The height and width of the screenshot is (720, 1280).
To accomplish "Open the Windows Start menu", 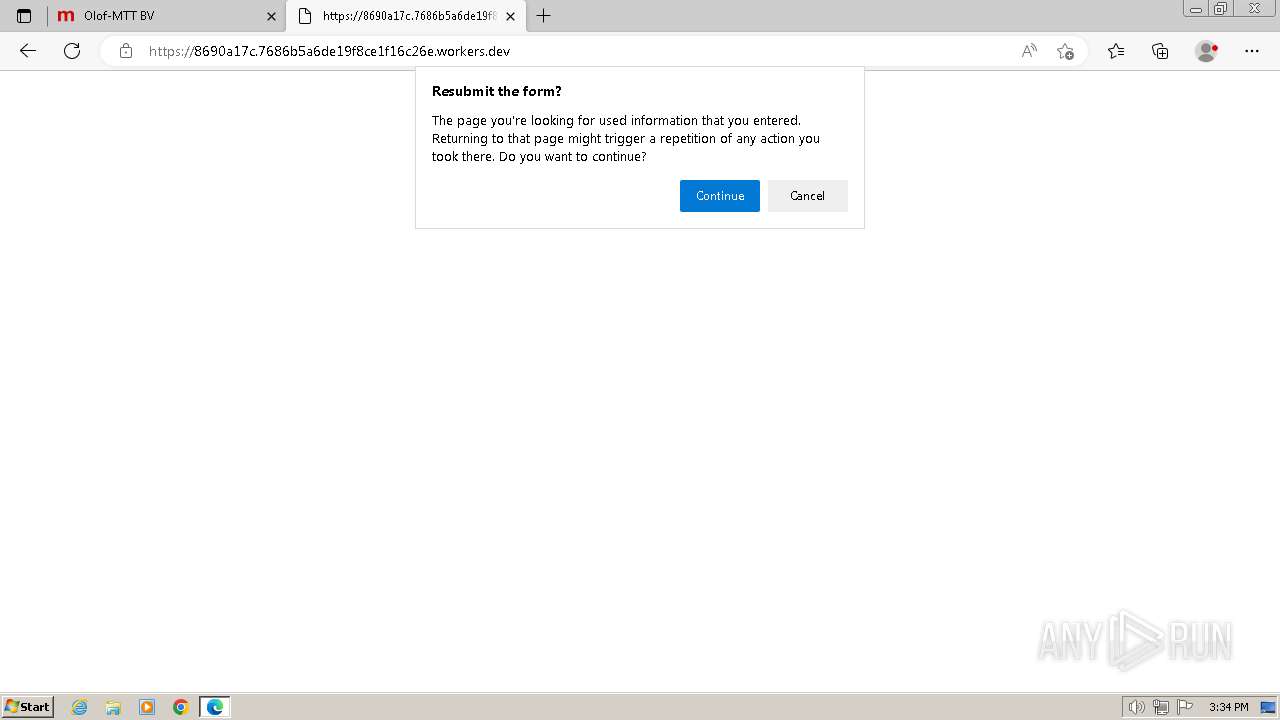I will pos(27,707).
